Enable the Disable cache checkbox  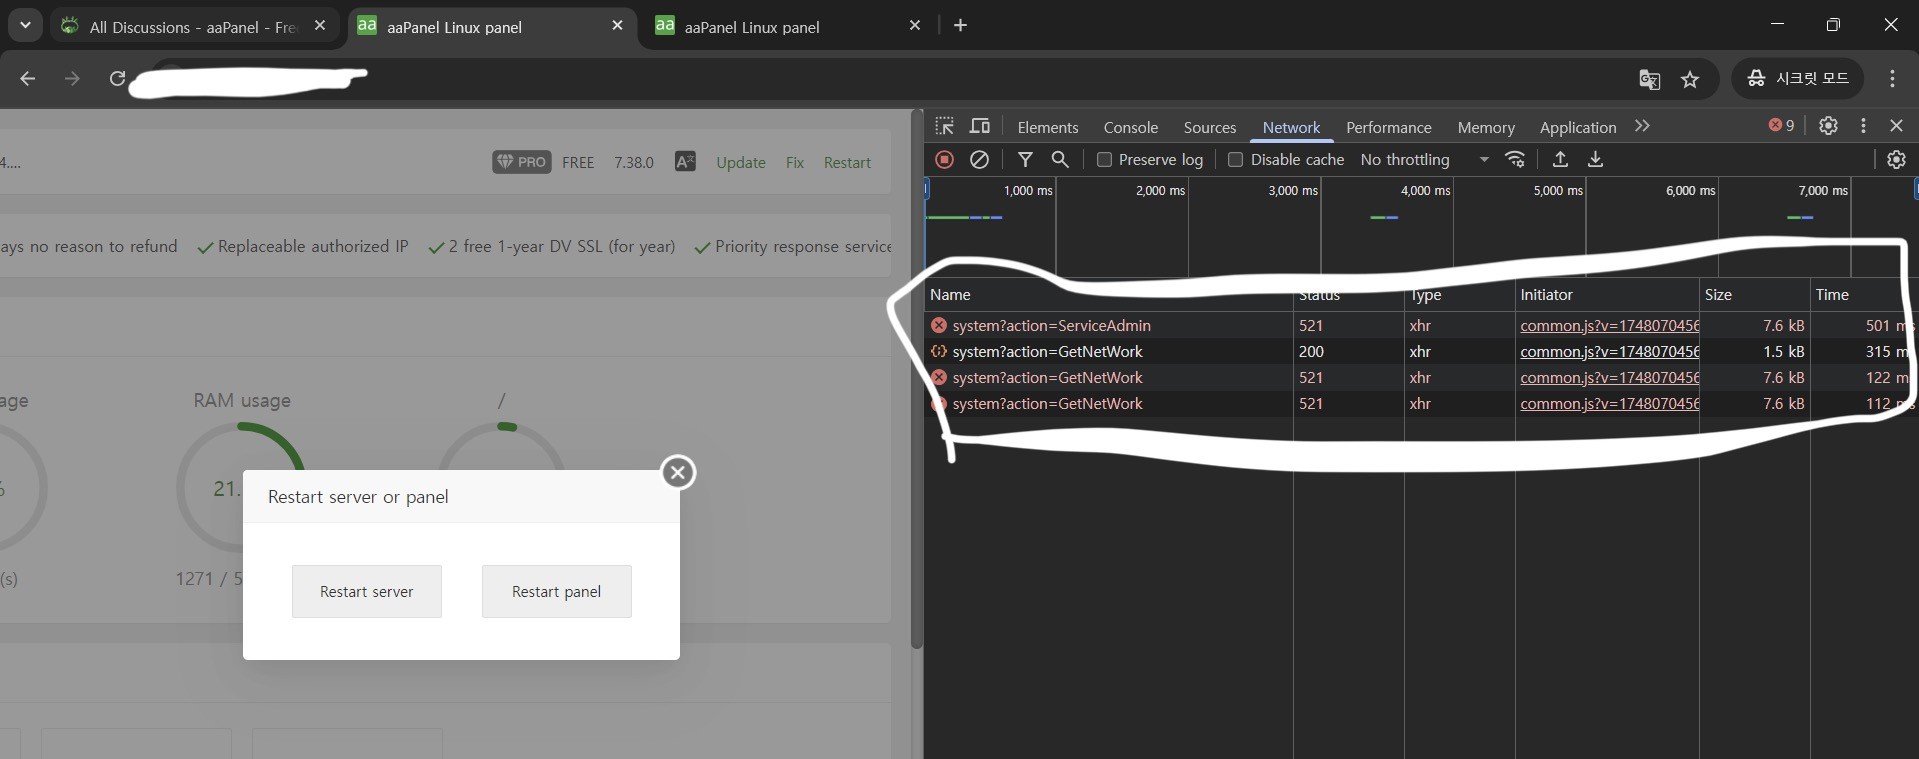tap(1236, 160)
